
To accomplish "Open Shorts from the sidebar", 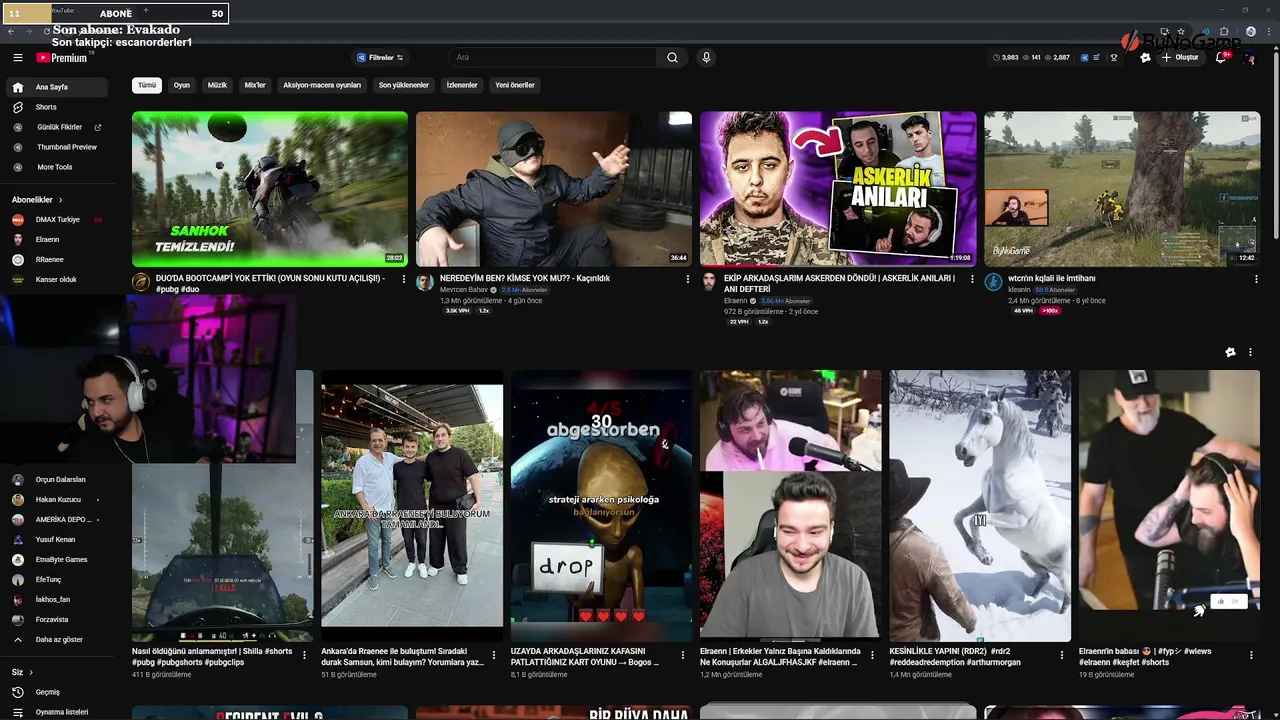I will (x=56, y=107).
